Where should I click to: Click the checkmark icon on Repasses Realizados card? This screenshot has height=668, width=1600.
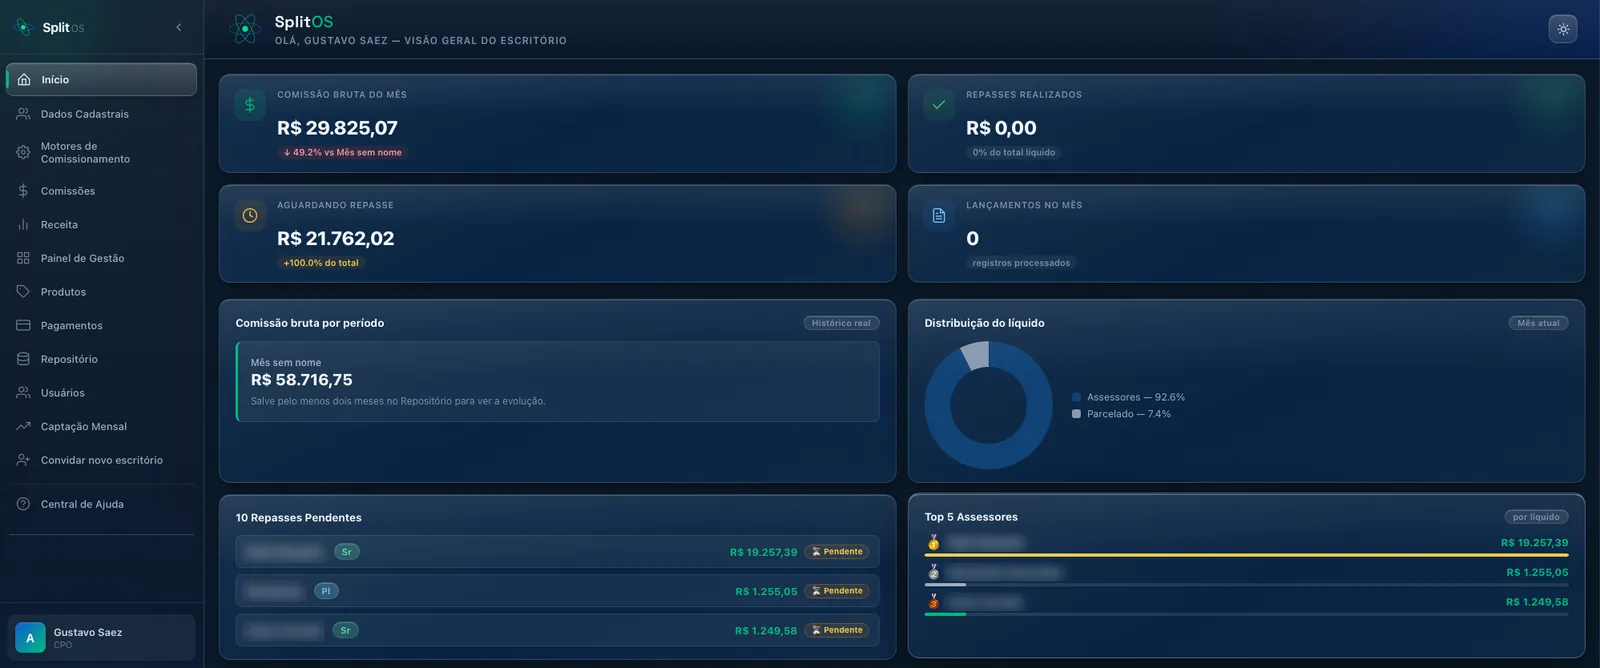coord(939,105)
